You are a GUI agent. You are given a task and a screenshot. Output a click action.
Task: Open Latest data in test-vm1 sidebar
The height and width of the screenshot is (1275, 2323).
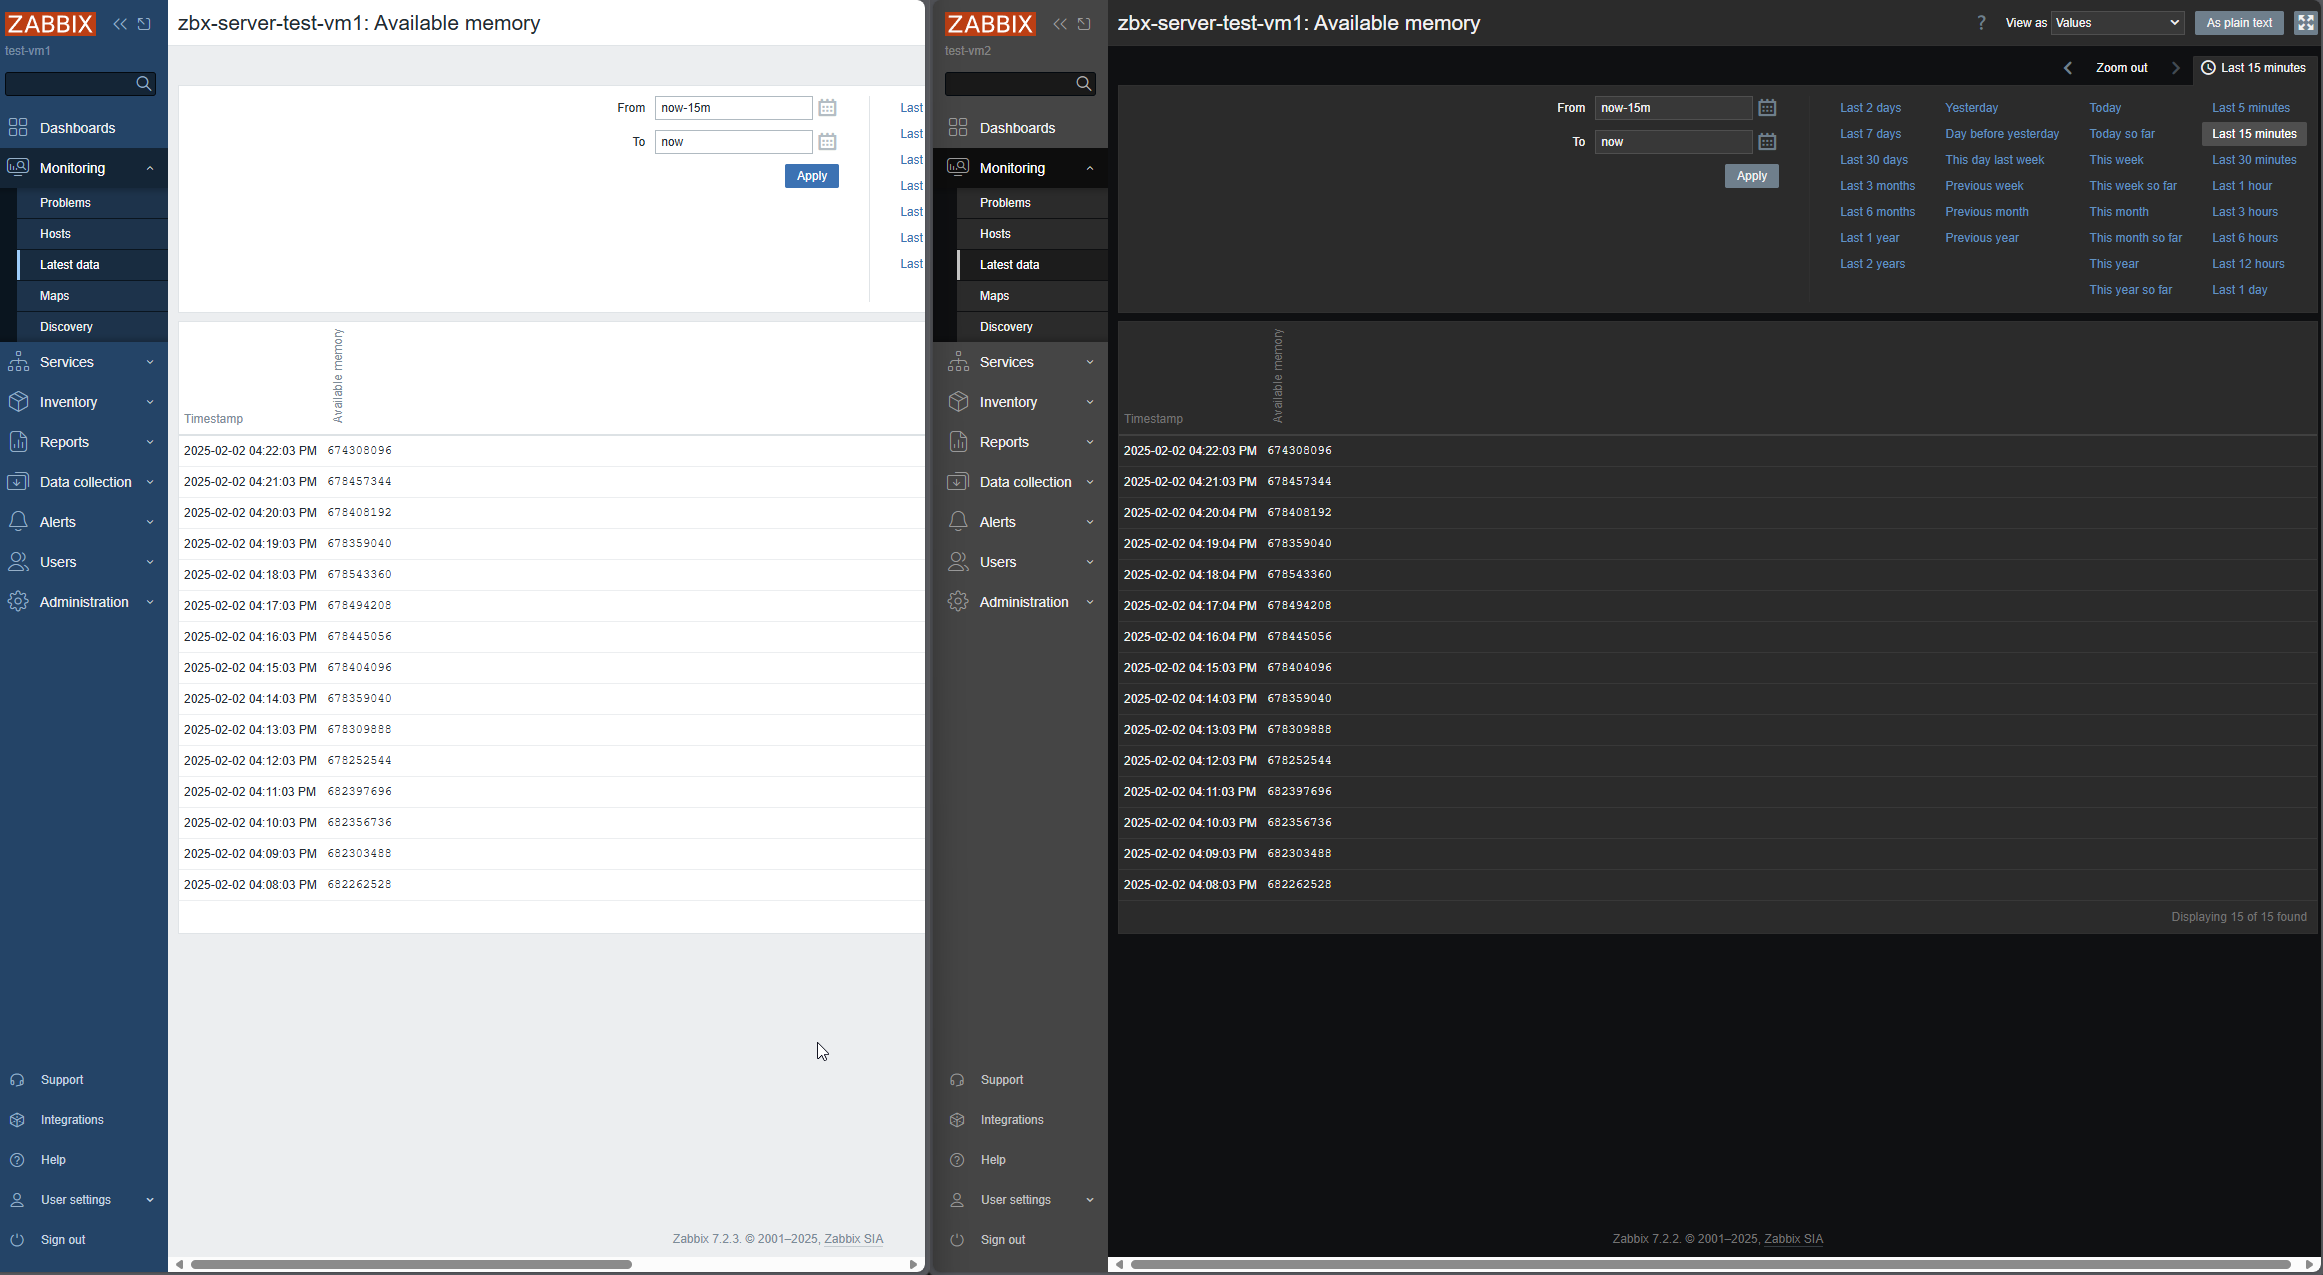pyautogui.click(x=92, y=265)
